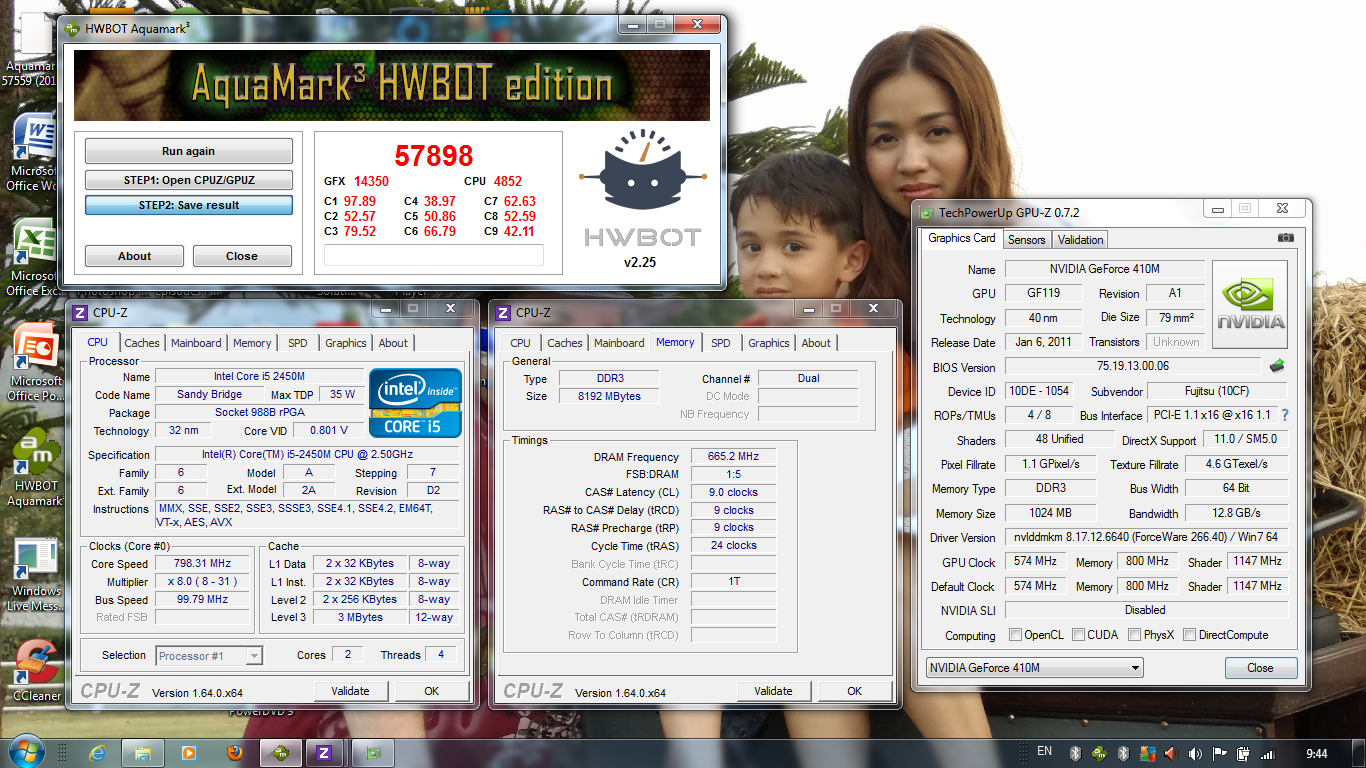
Task: Click the total score 57898
Action: pyautogui.click(x=433, y=155)
